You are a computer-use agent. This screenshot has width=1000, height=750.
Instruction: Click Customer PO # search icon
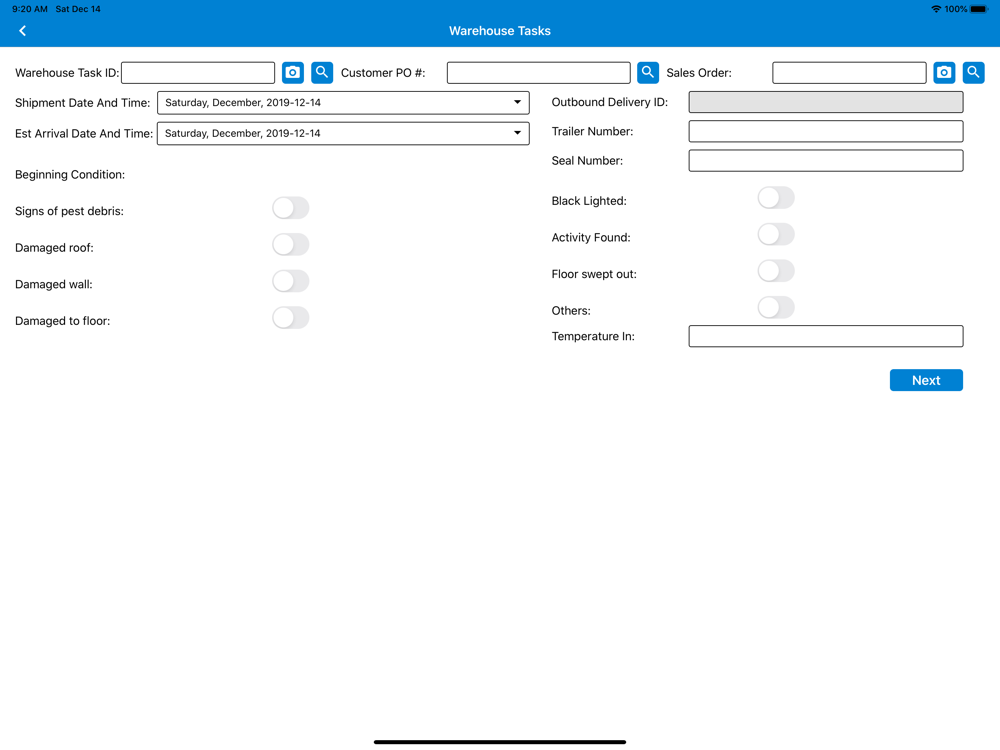tap(648, 73)
